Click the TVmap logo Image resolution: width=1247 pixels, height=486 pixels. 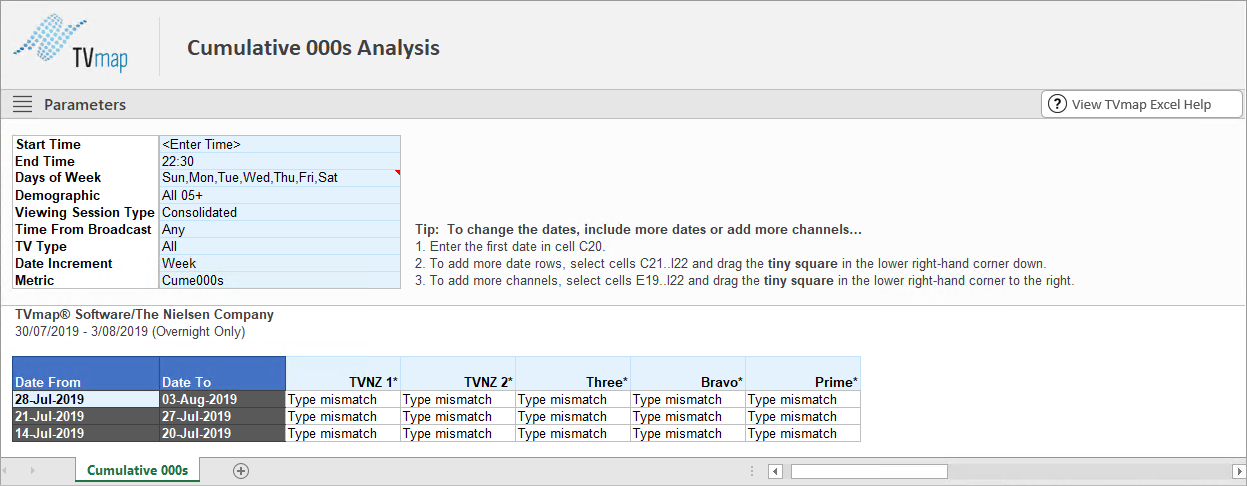coord(70,44)
